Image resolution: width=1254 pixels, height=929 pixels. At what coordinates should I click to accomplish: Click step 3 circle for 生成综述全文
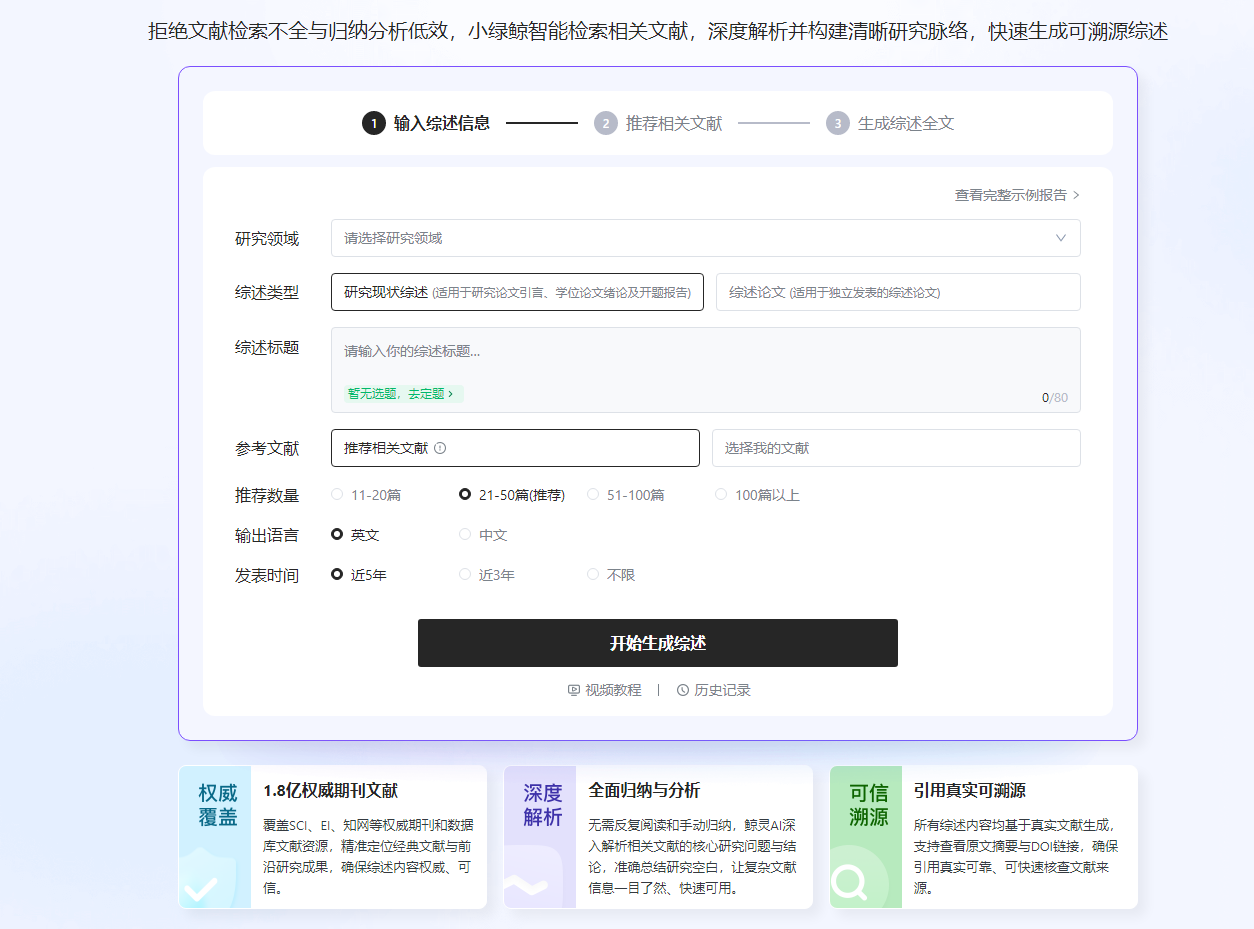(837, 123)
